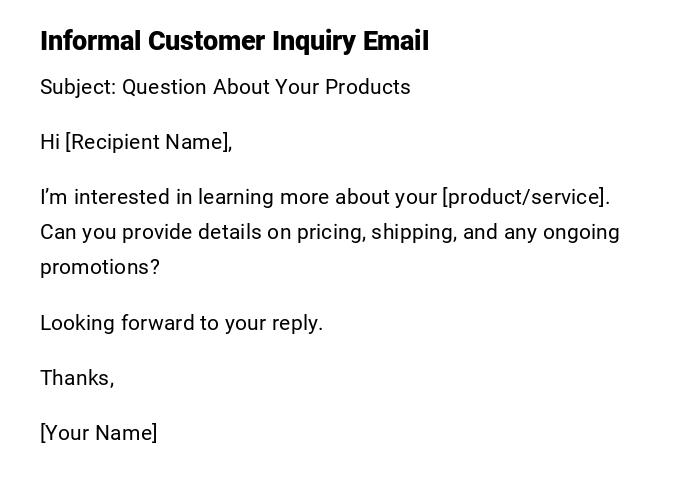Click the word "Informal" in the heading
Image resolution: width=700 pixels, height=495 pixels.
(91, 41)
